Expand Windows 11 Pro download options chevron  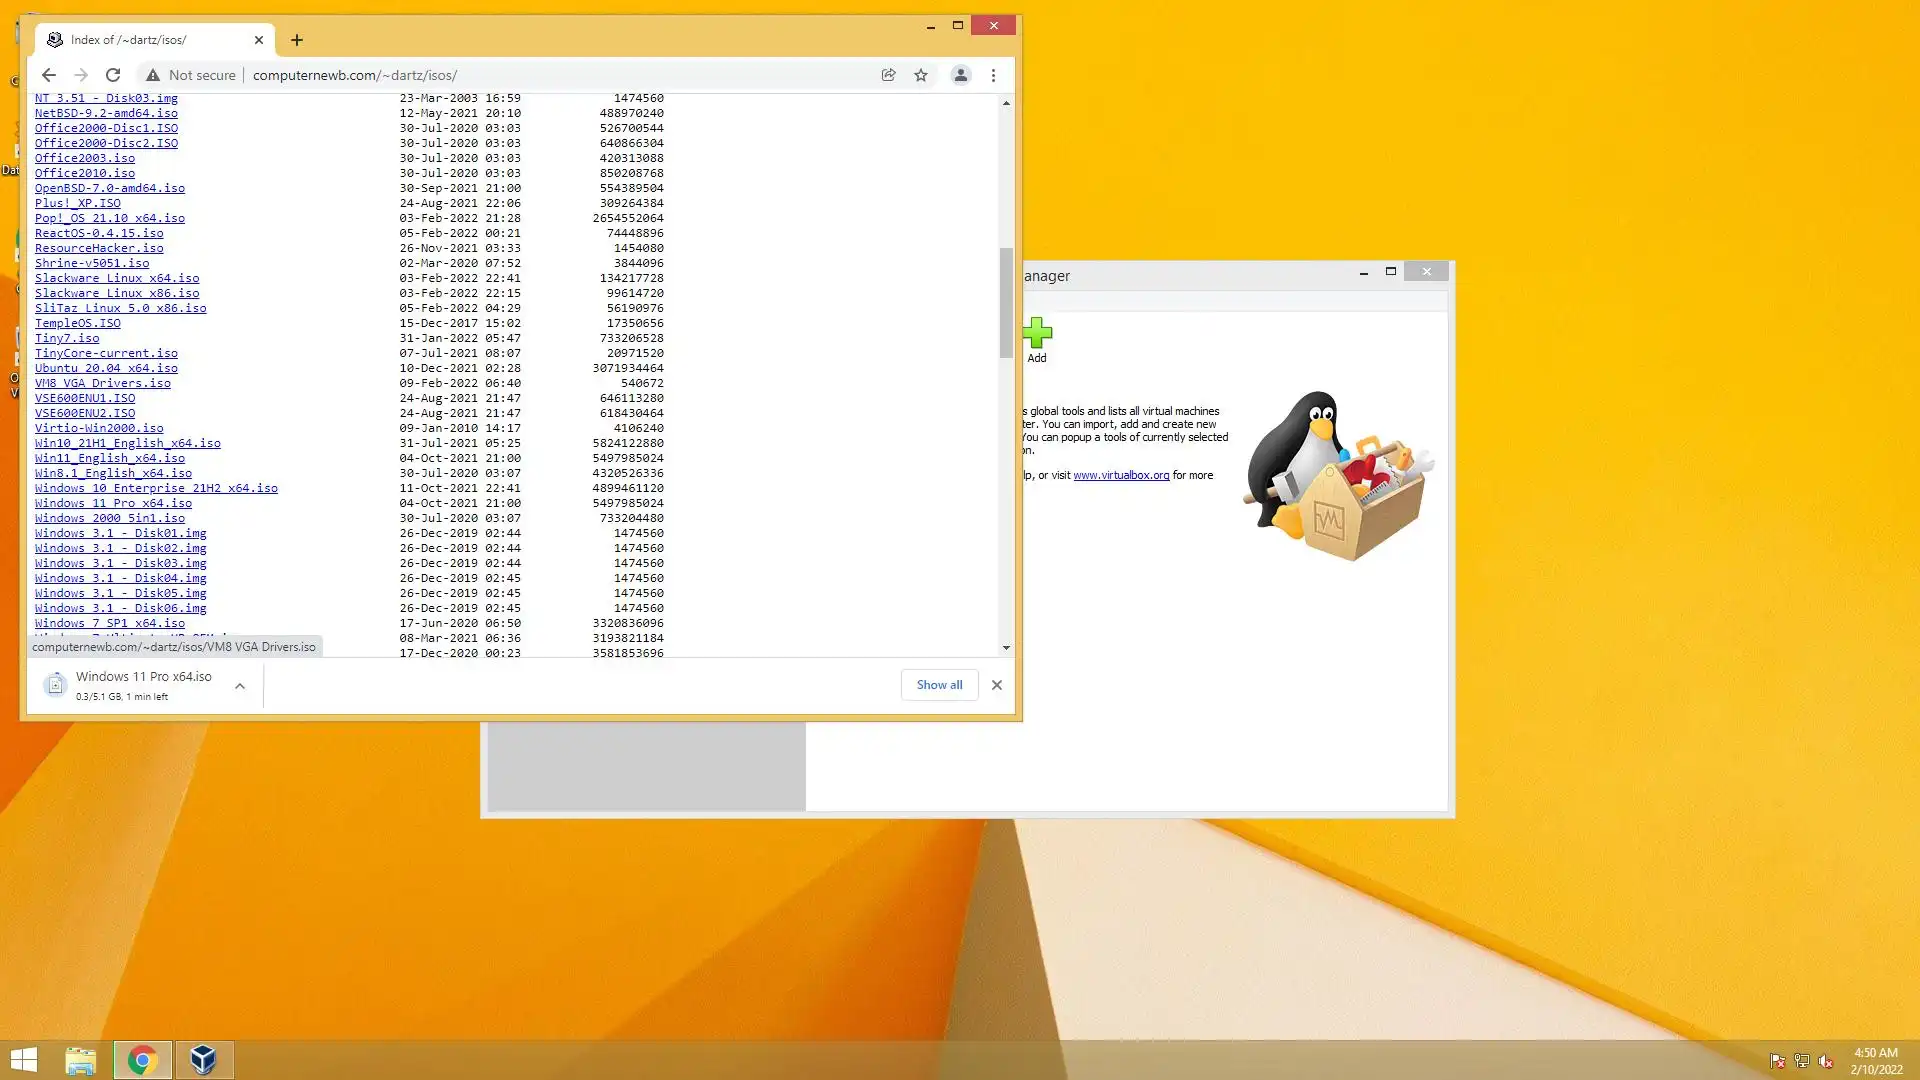click(x=240, y=686)
